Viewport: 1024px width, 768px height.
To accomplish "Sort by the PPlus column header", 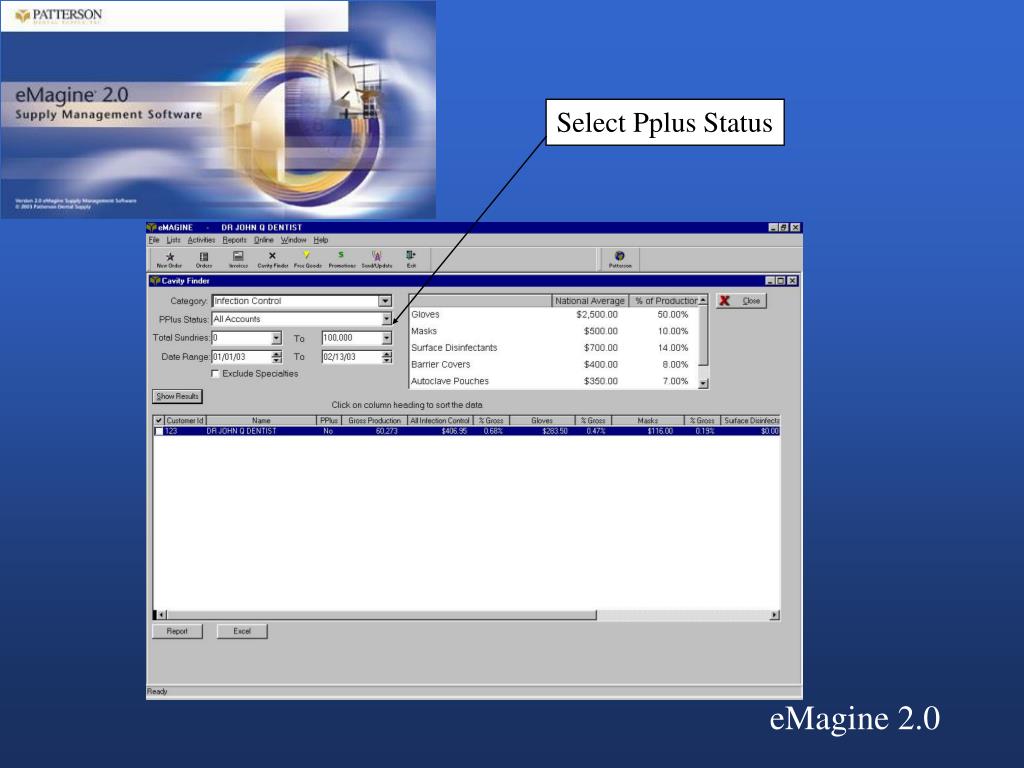I will tap(328, 421).
